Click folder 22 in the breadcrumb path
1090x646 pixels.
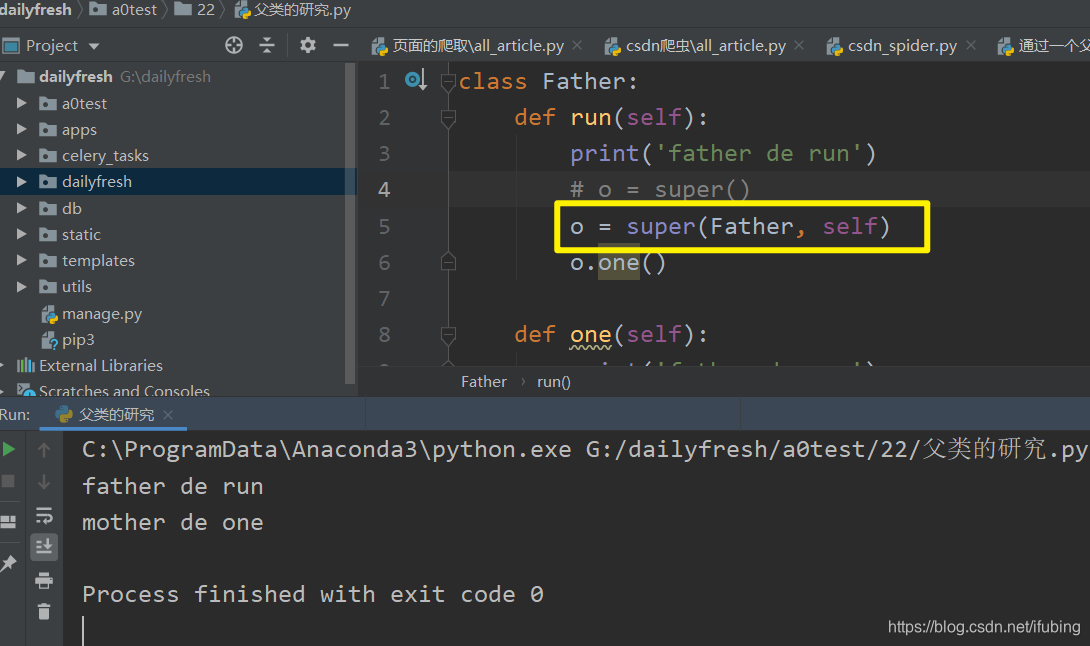tap(195, 10)
